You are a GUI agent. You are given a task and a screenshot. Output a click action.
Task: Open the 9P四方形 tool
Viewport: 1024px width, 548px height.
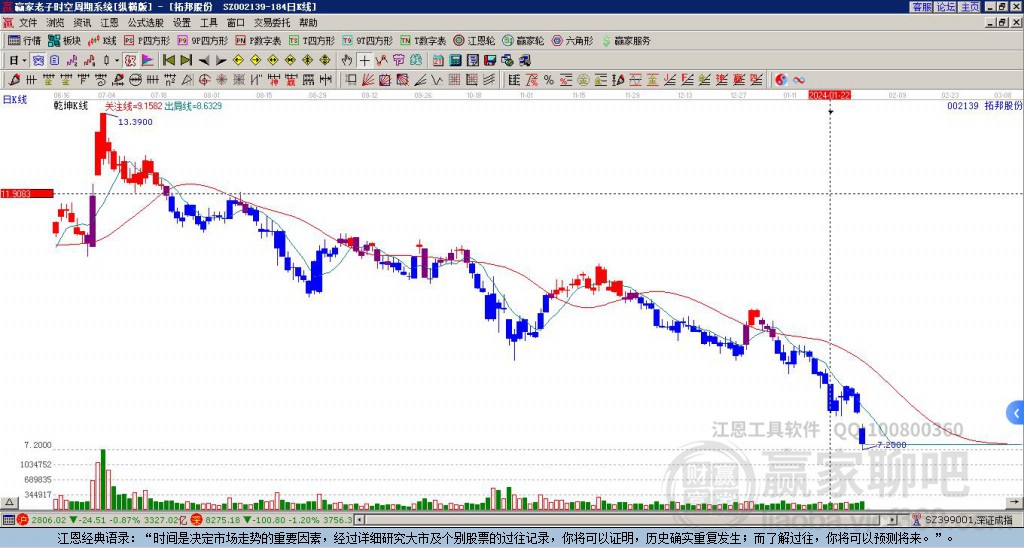pos(202,40)
